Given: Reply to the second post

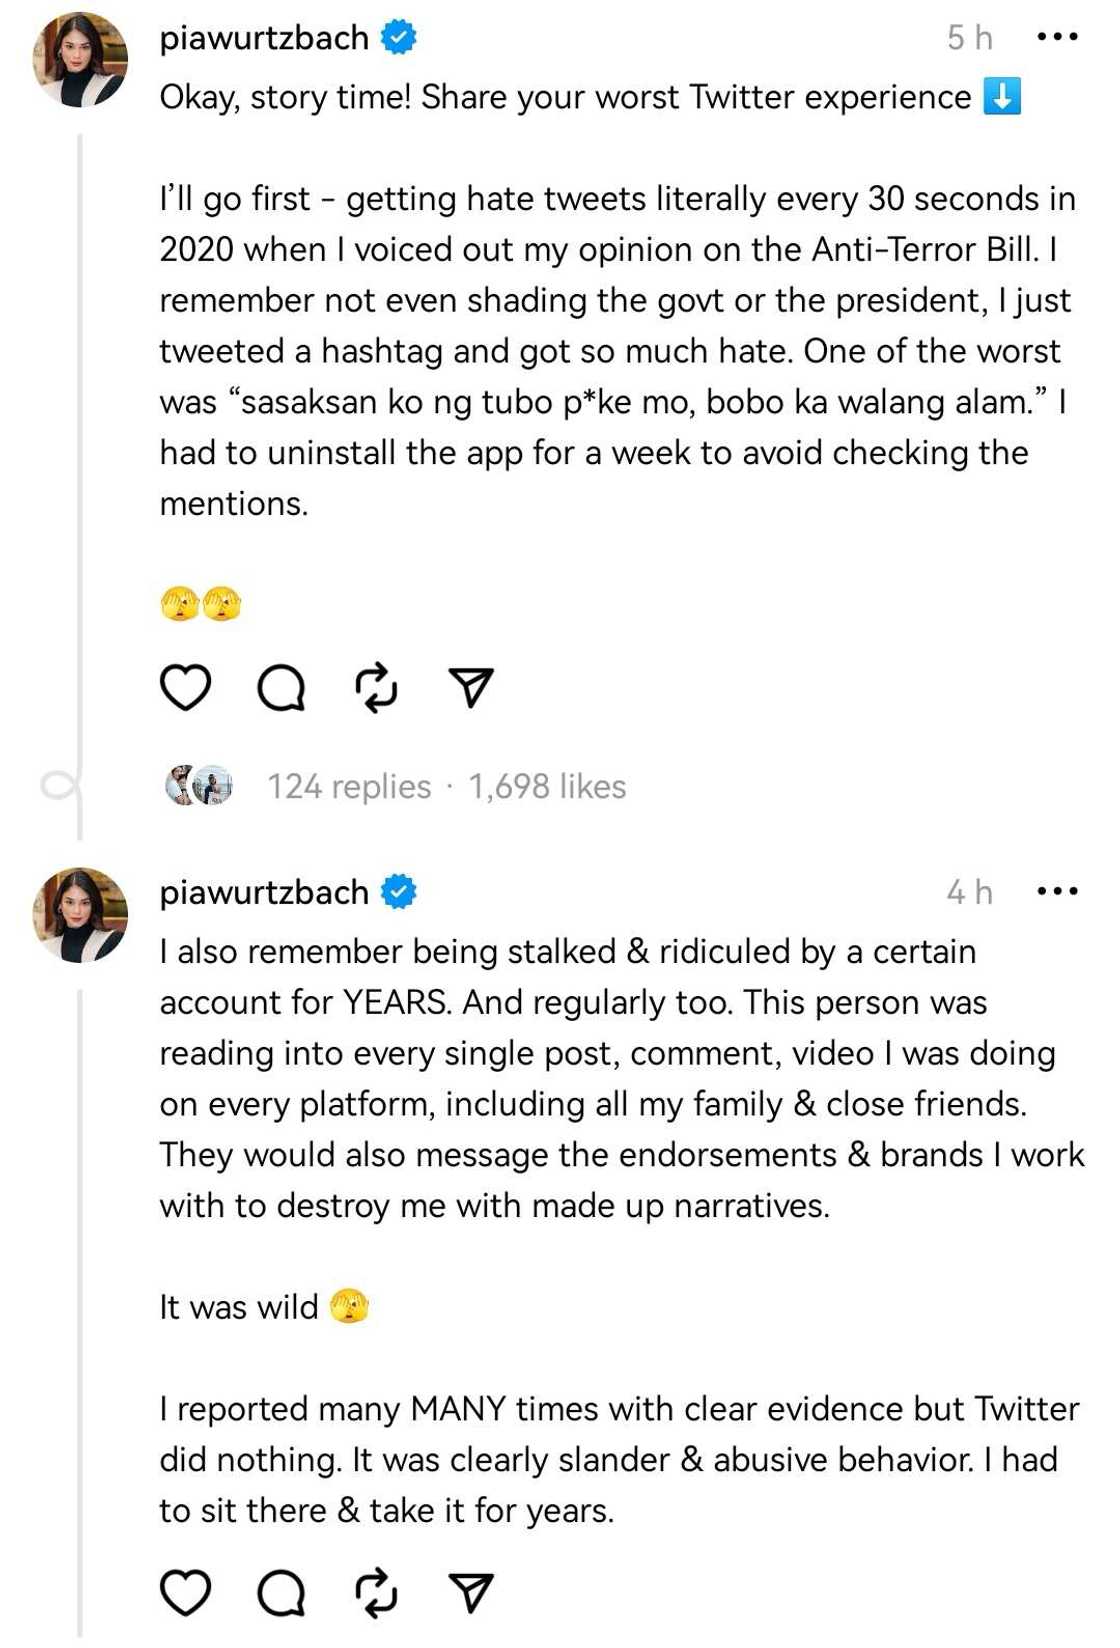Looking at the screenshot, I should point(281,1593).
